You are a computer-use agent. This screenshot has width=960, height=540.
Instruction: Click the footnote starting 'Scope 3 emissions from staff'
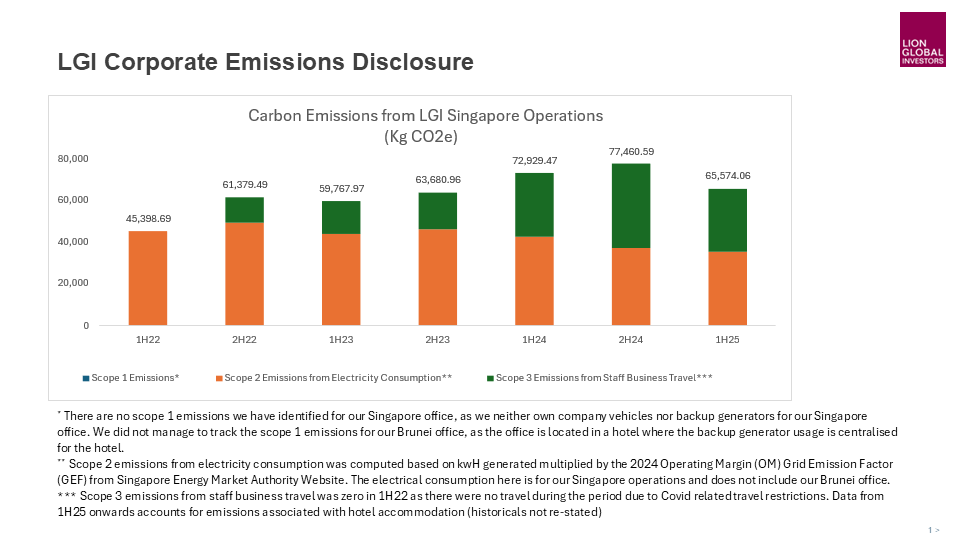[x=471, y=504]
